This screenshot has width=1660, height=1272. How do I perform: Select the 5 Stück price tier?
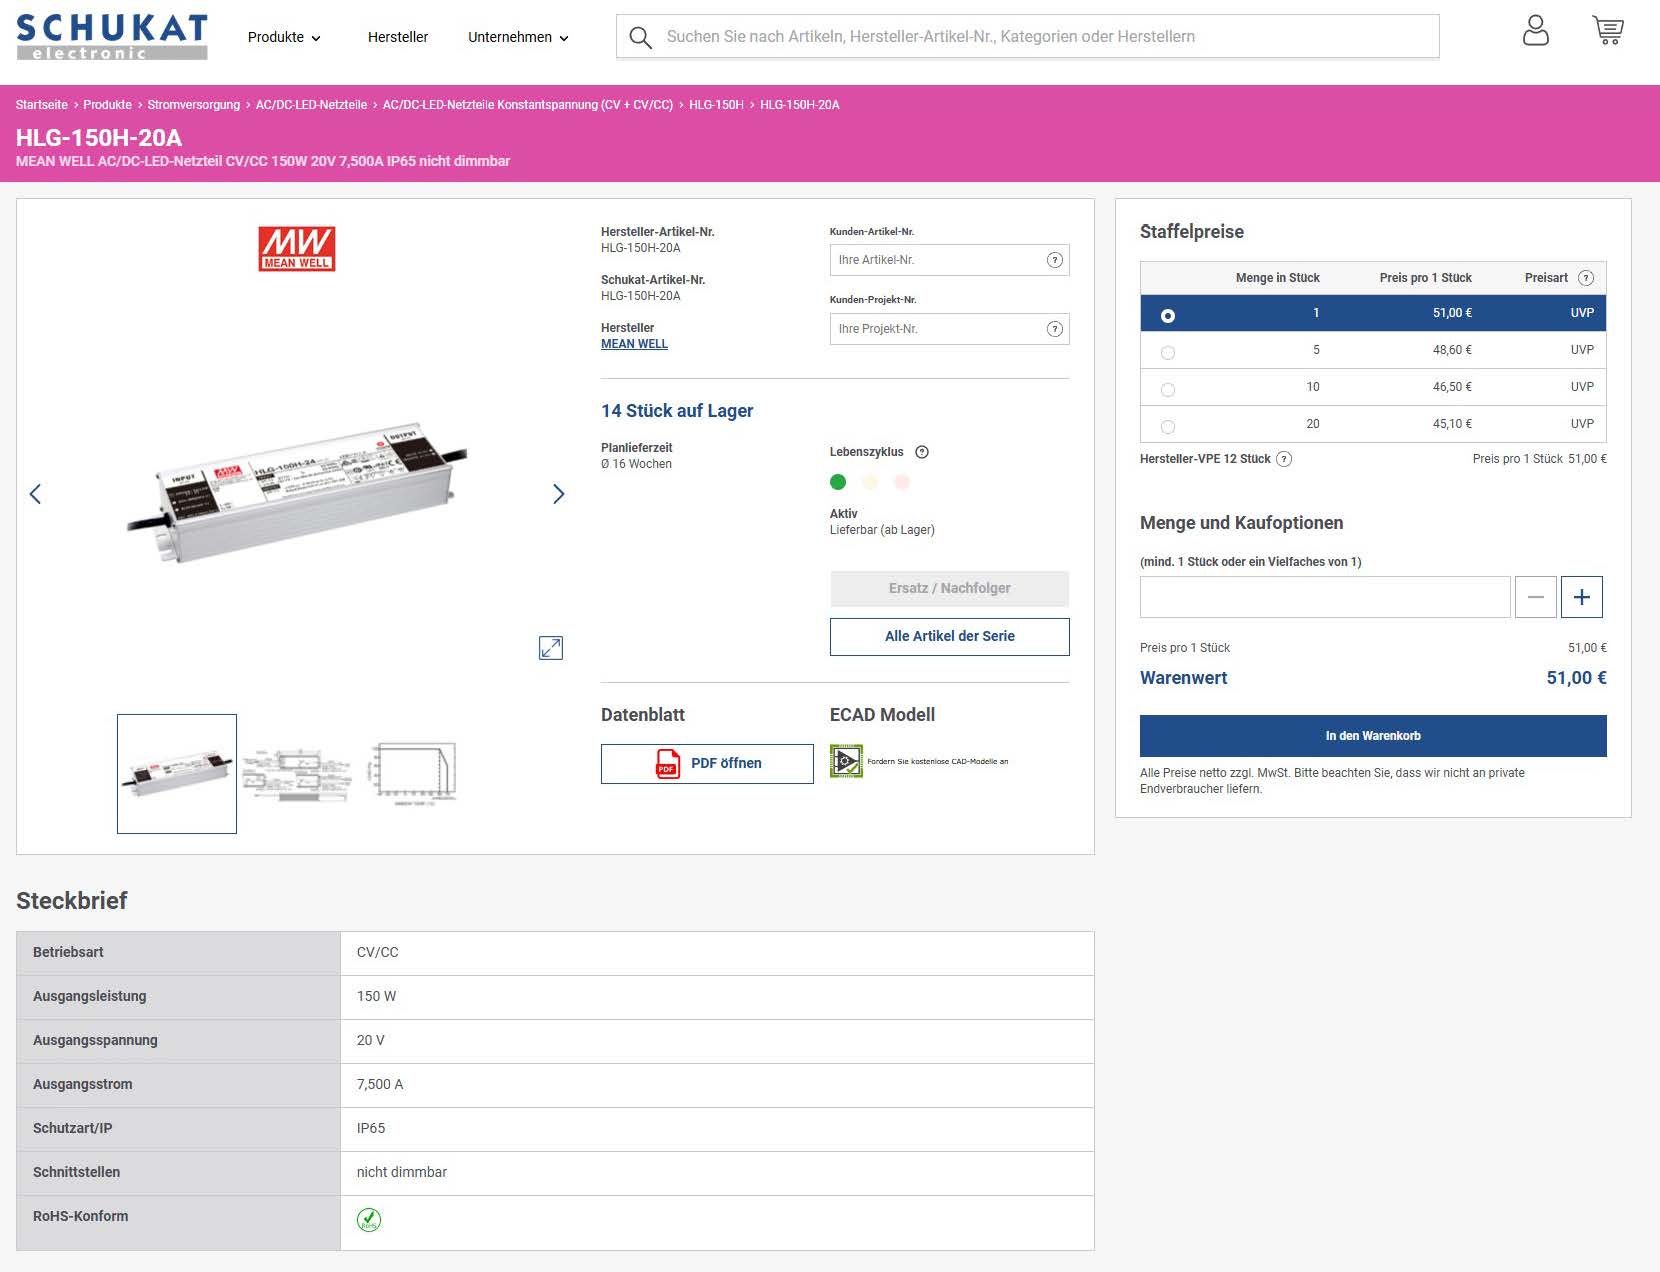[x=1168, y=353]
